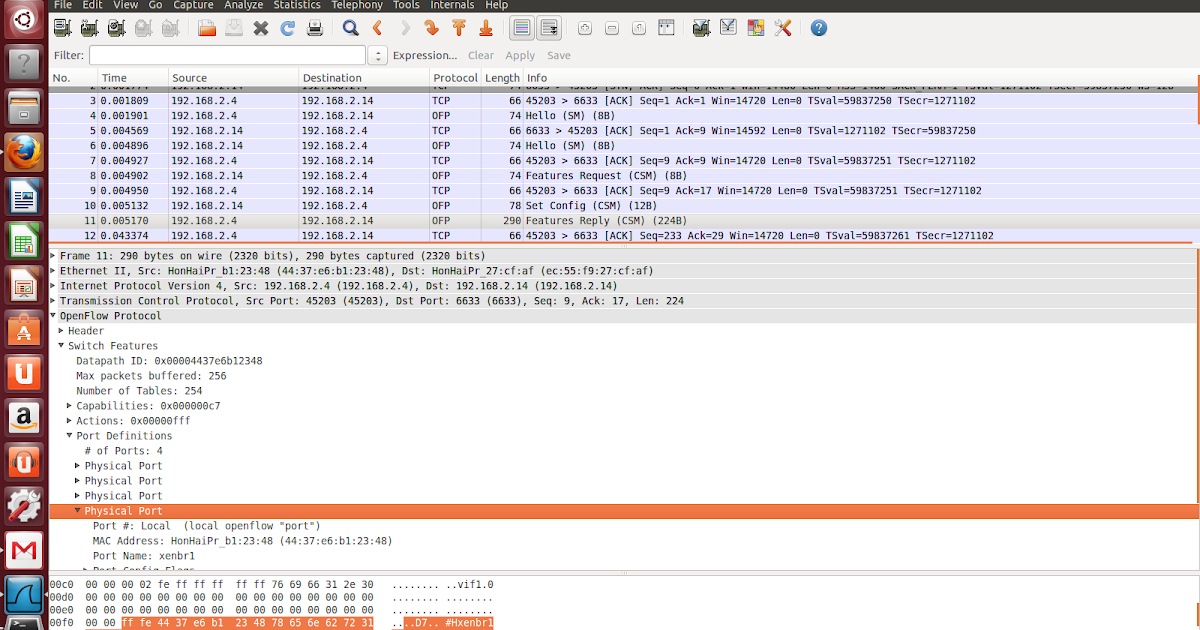Screen dimensions: 1200x630
Task: Select 'Datapath ID: 0x00004437e6b12348' line
Action: [169, 361]
